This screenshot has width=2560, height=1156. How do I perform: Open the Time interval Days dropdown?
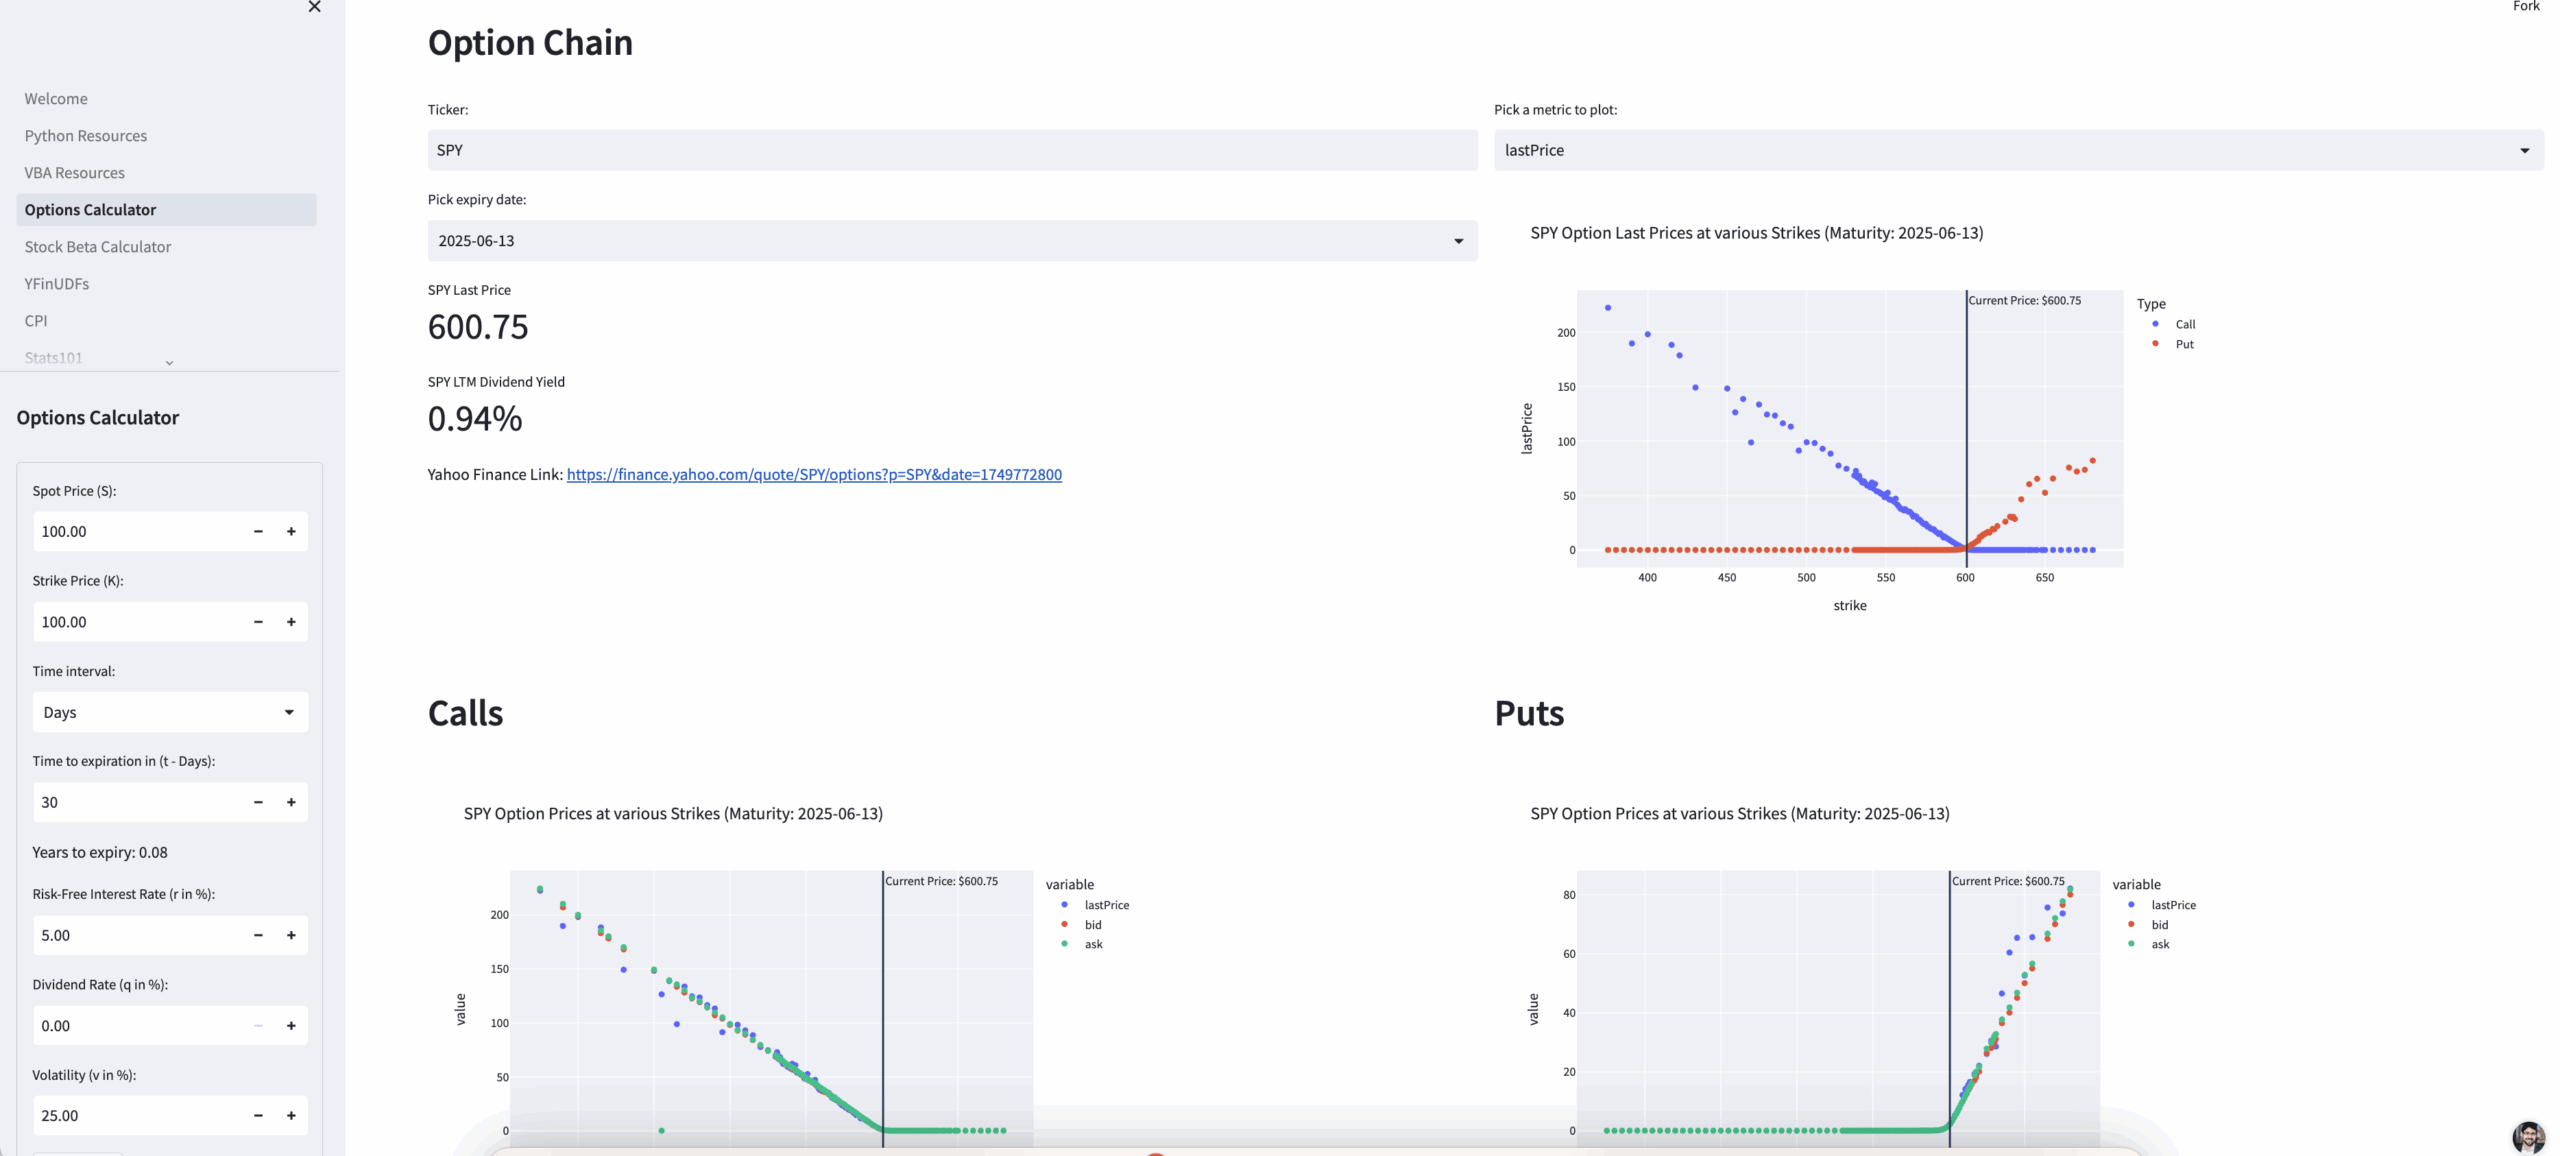[170, 712]
